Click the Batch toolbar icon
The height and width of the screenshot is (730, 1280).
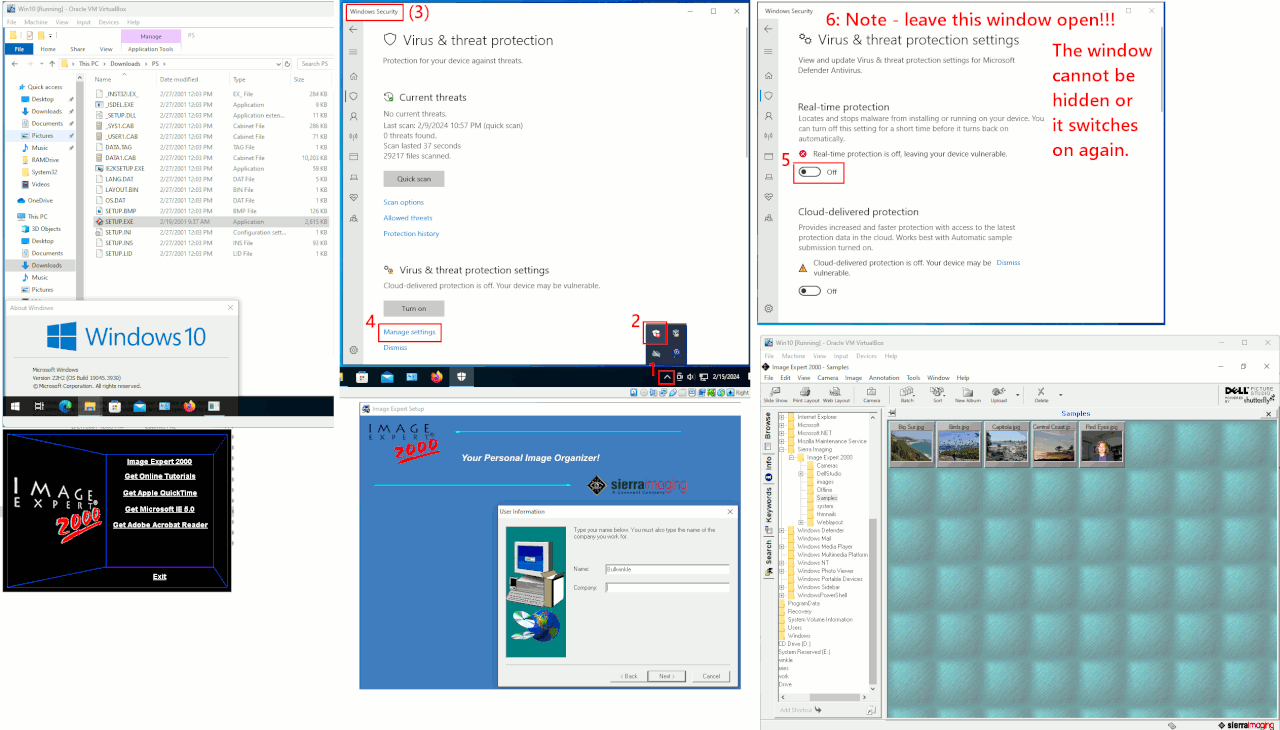pos(907,396)
